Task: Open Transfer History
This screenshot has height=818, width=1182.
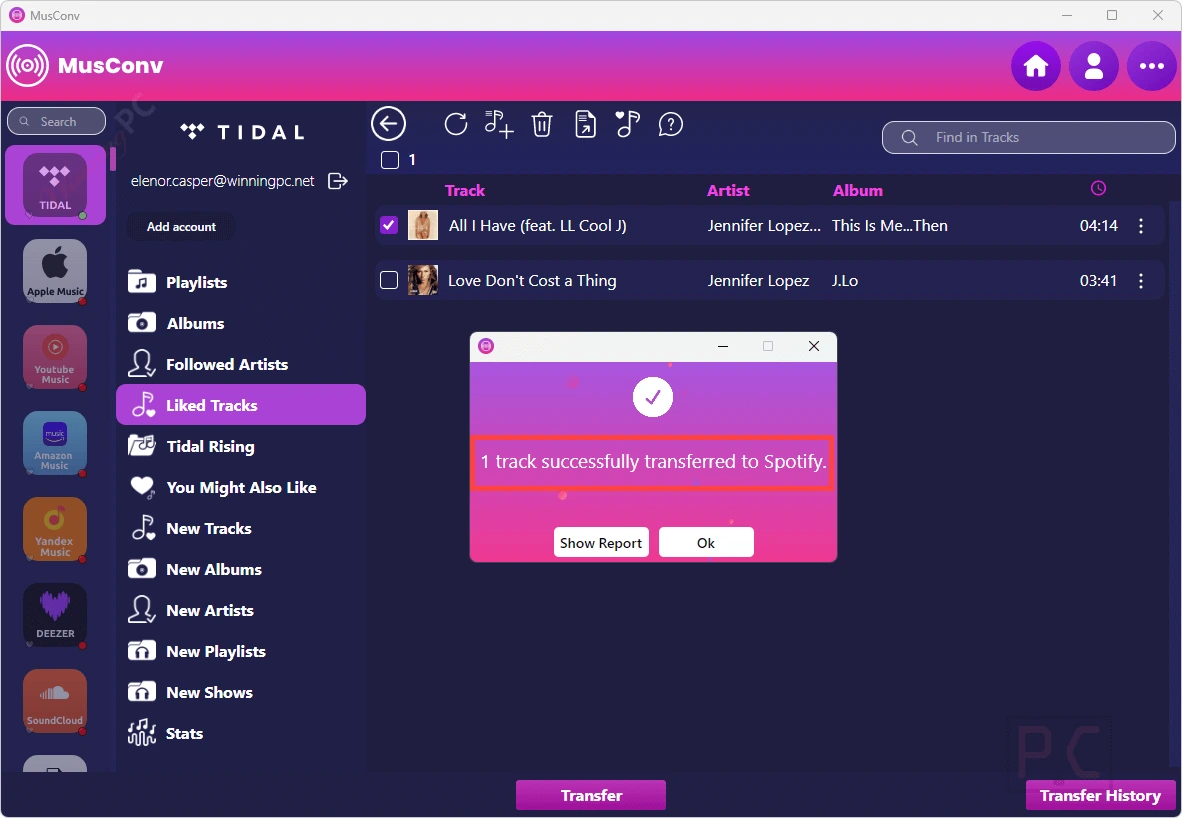Action: point(1100,795)
